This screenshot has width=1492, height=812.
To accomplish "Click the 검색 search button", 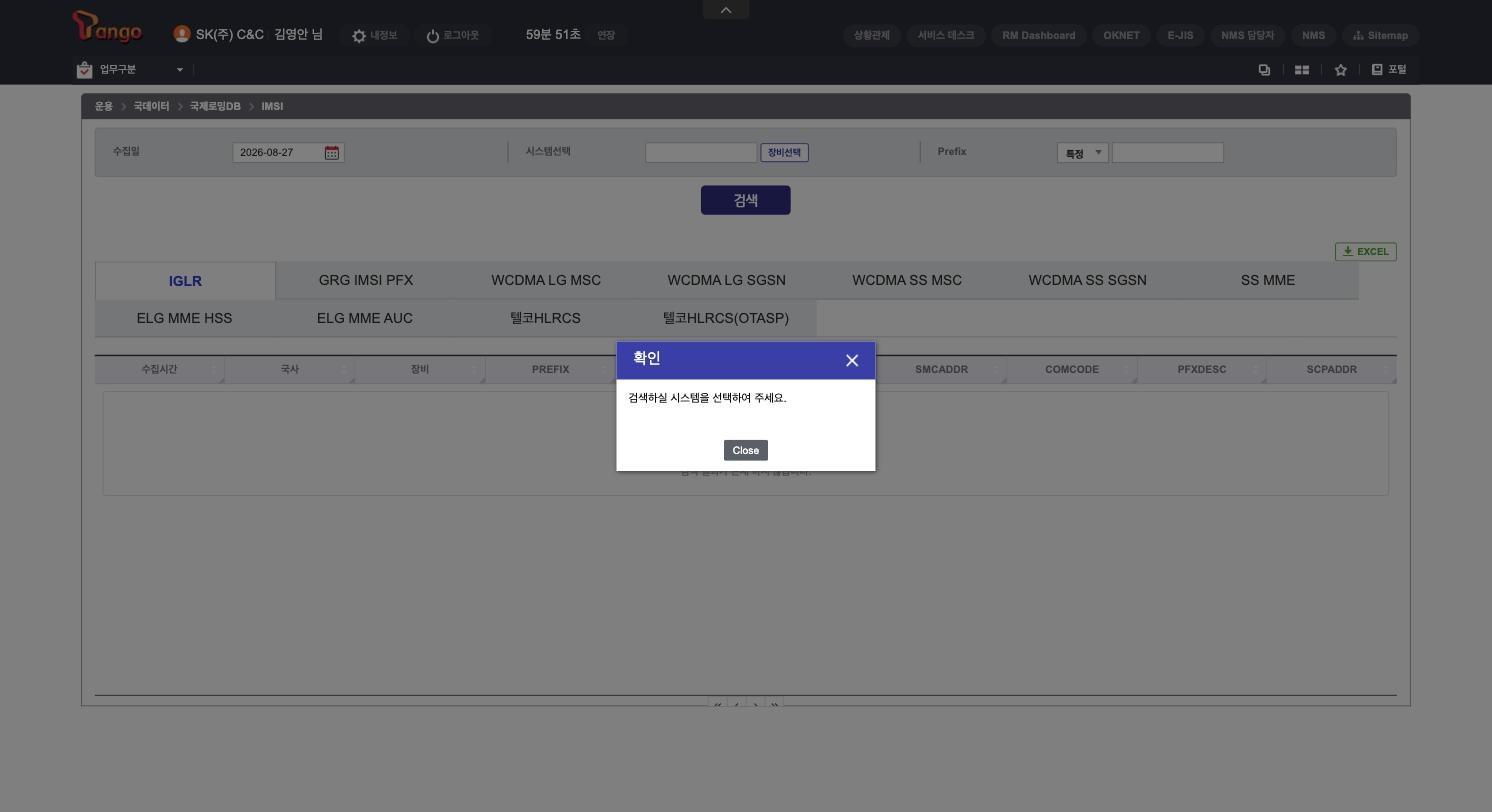I will [x=746, y=200].
